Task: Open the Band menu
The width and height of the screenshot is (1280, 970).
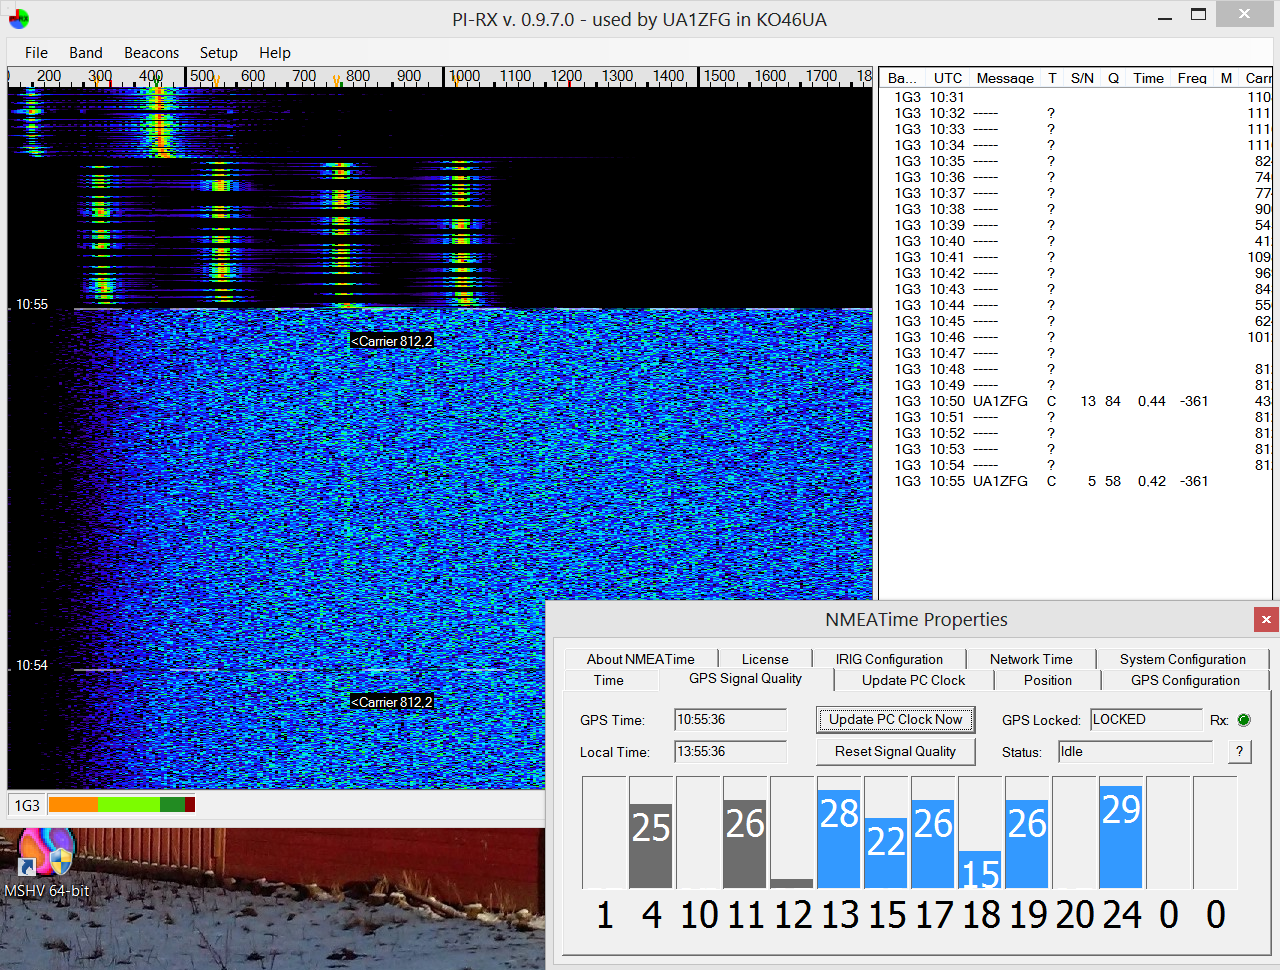Action: click(86, 53)
